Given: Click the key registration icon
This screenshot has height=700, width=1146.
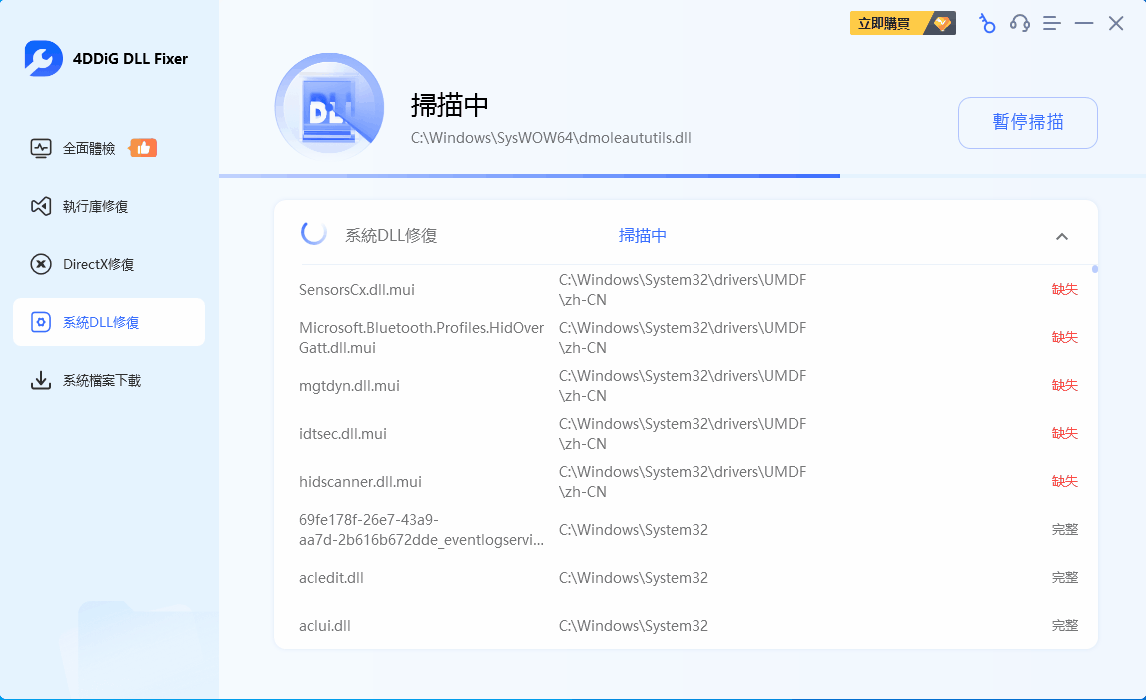Looking at the screenshot, I should tap(987, 24).
